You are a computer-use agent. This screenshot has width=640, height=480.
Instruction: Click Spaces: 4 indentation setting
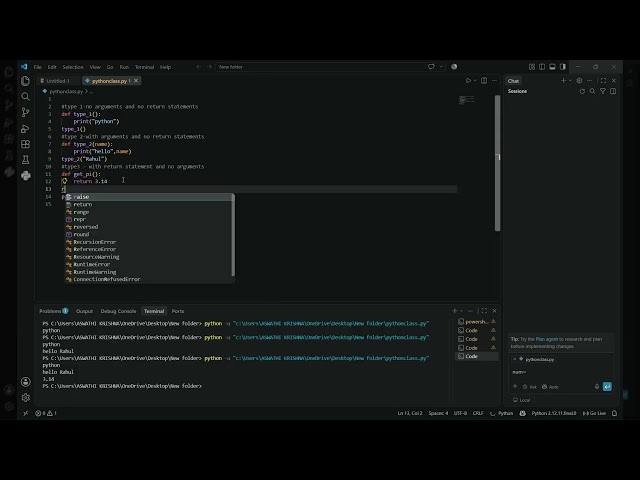(438, 413)
